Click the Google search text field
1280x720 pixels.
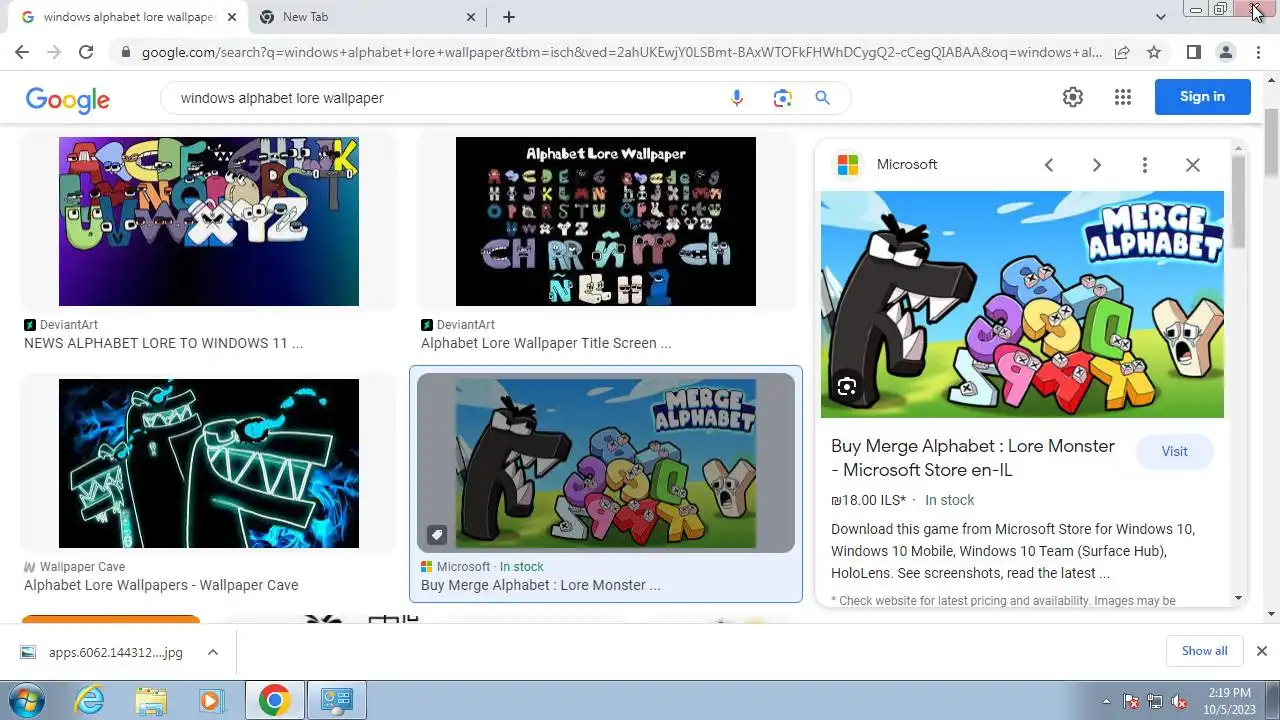coord(448,98)
